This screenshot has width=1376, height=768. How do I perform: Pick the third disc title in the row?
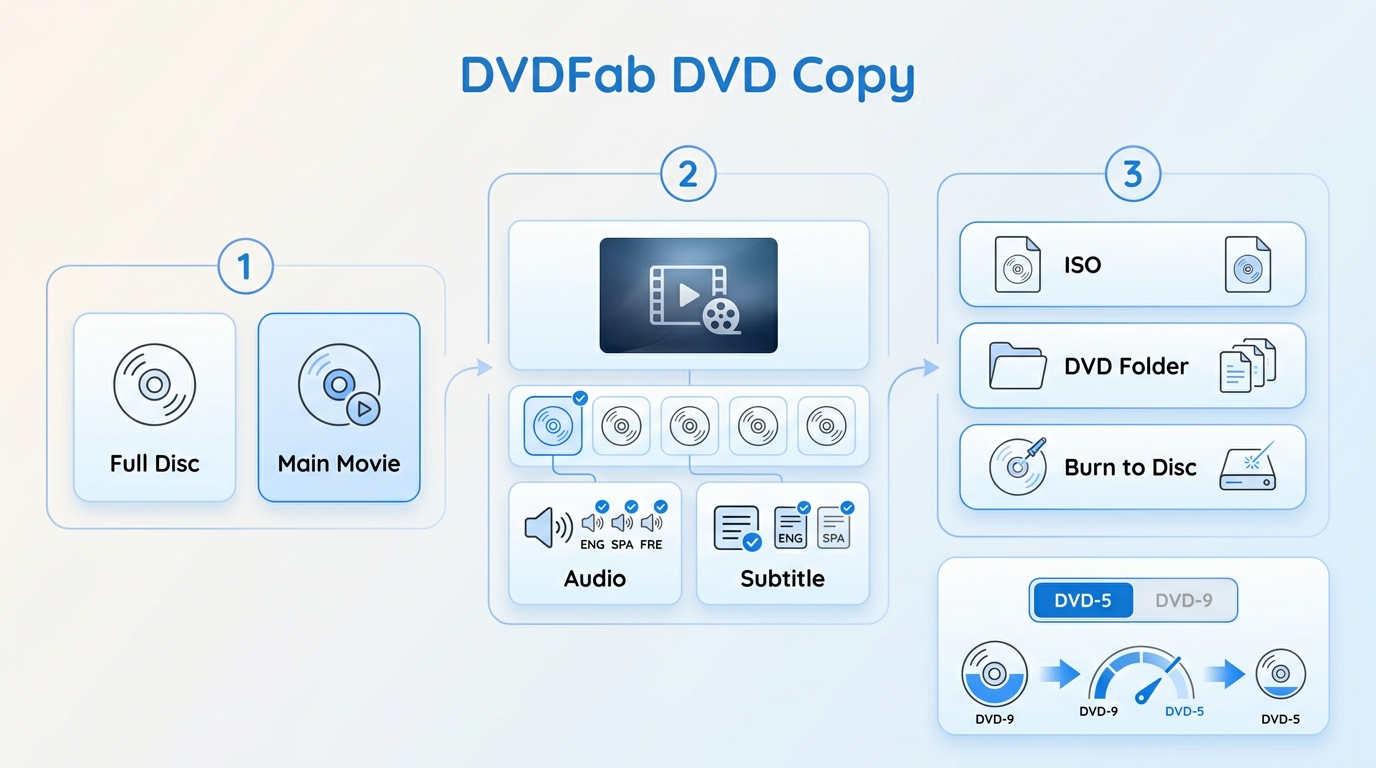[689, 427]
